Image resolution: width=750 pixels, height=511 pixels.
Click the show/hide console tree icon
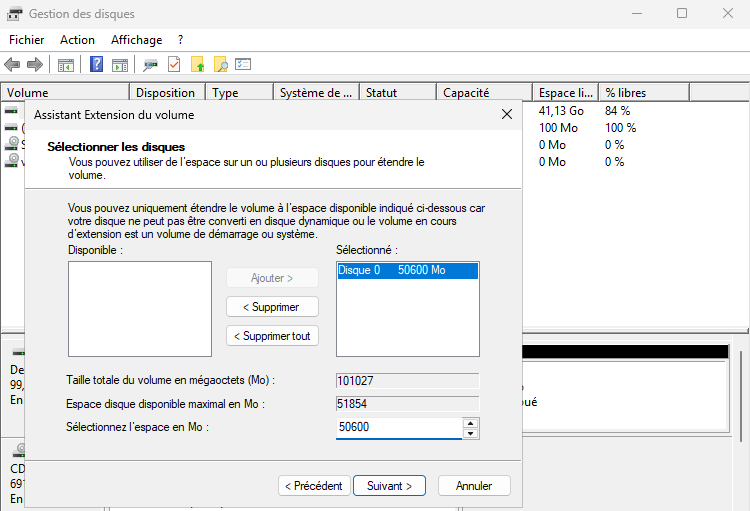pos(65,65)
